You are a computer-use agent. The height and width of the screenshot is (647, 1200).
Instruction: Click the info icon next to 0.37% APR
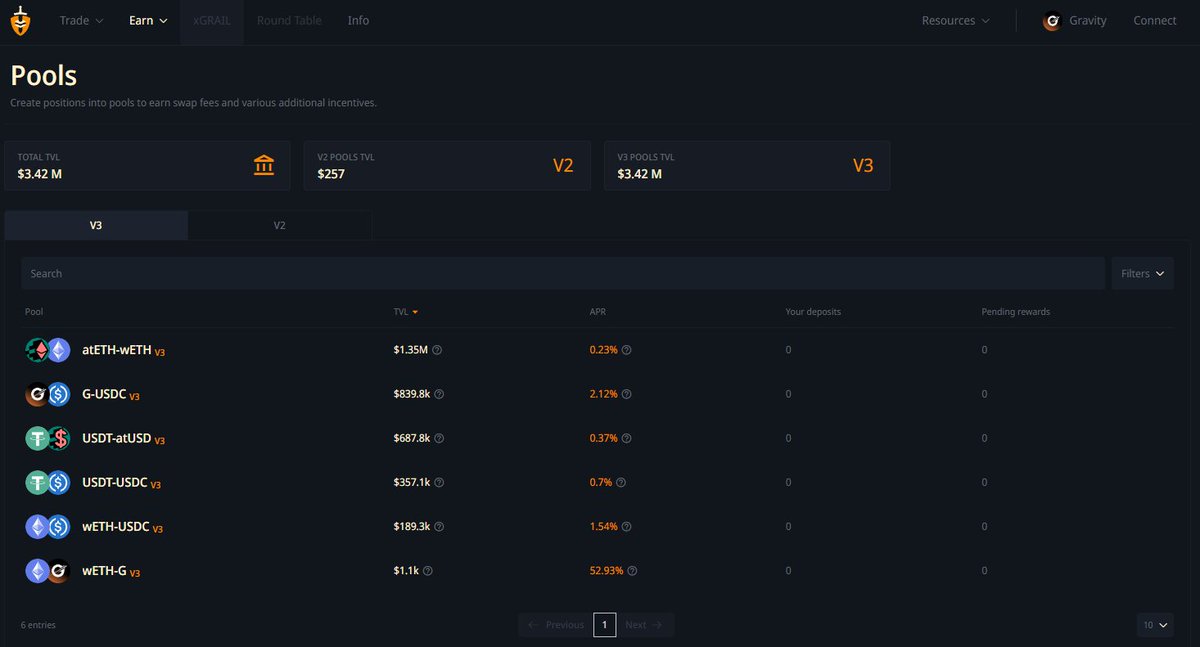627,438
